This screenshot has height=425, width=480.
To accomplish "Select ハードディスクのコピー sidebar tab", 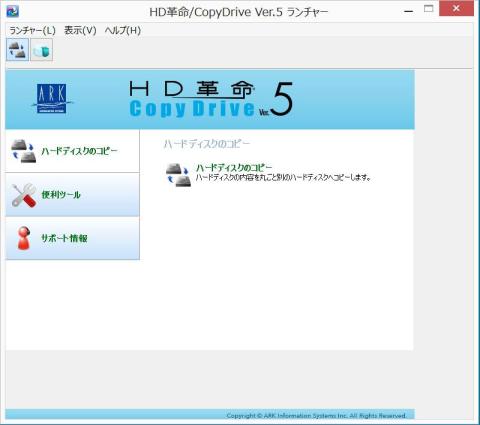I will (x=72, y=151).
